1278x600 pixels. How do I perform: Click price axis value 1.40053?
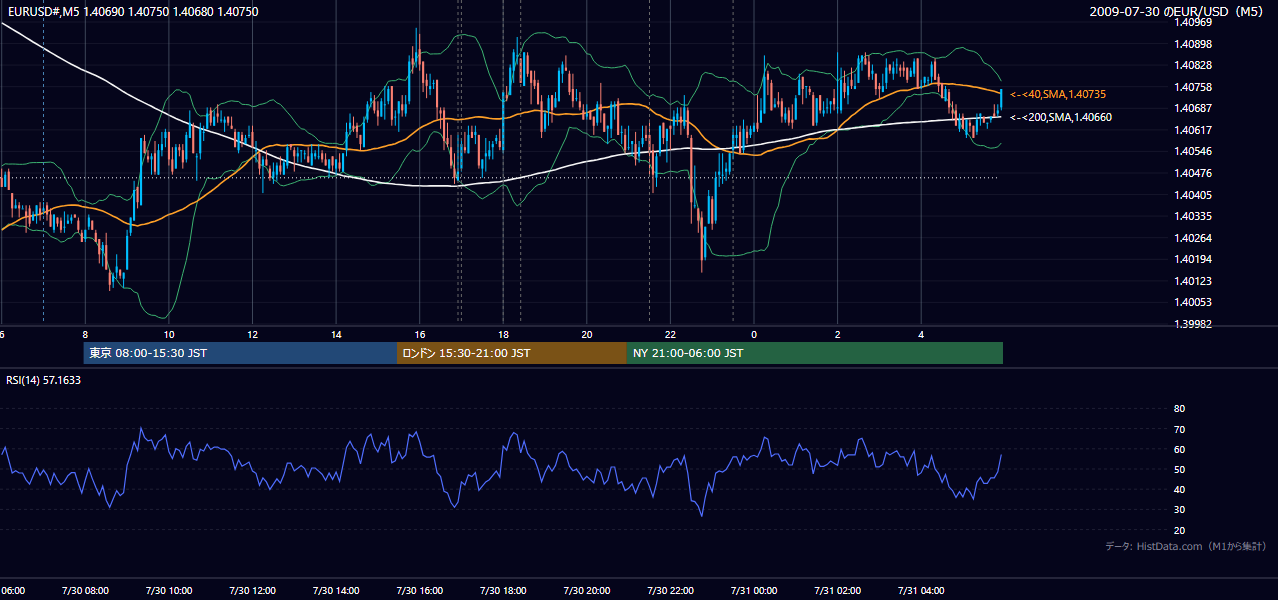(x=1192, y=302)
